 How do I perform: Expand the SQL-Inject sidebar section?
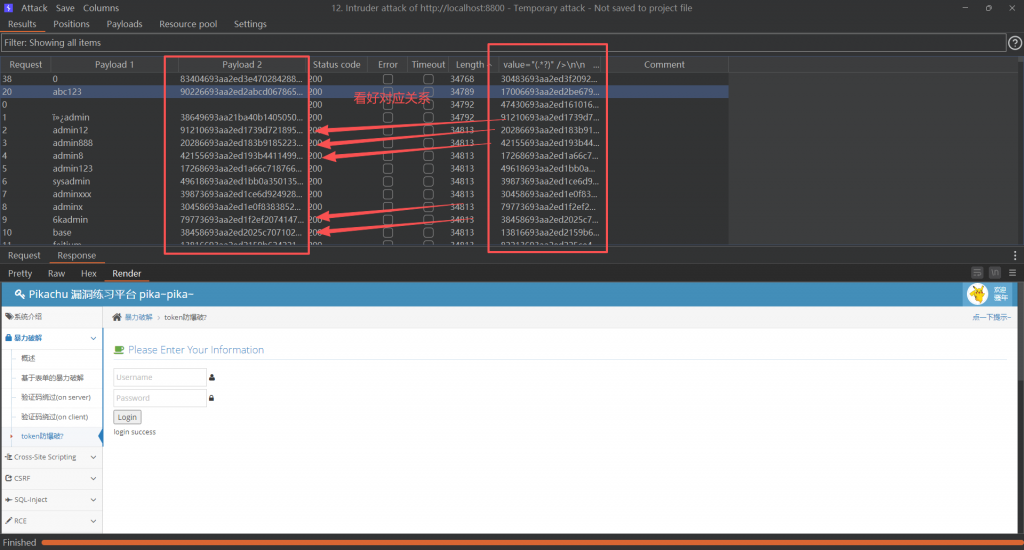click(51, 499)
